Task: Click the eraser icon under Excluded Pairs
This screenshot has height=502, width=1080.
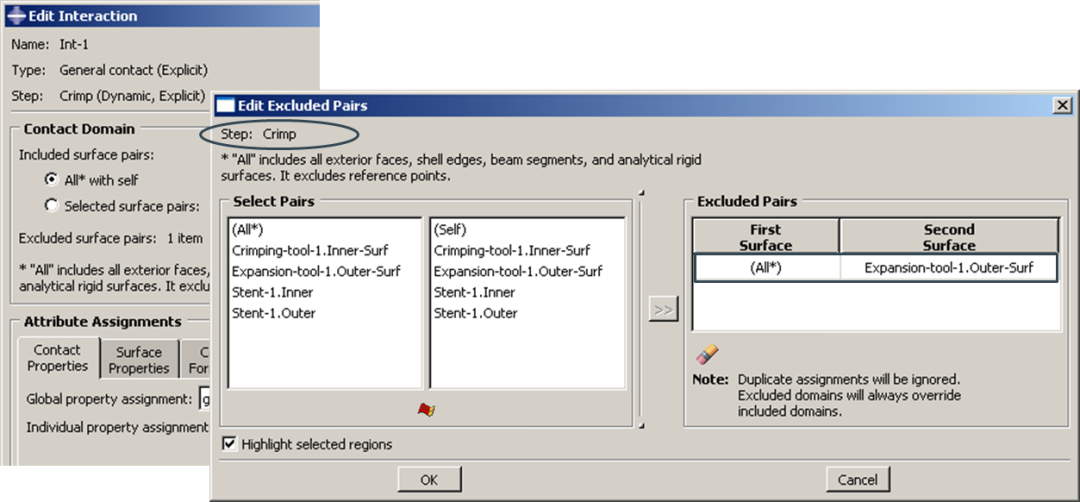Action: 707,355
